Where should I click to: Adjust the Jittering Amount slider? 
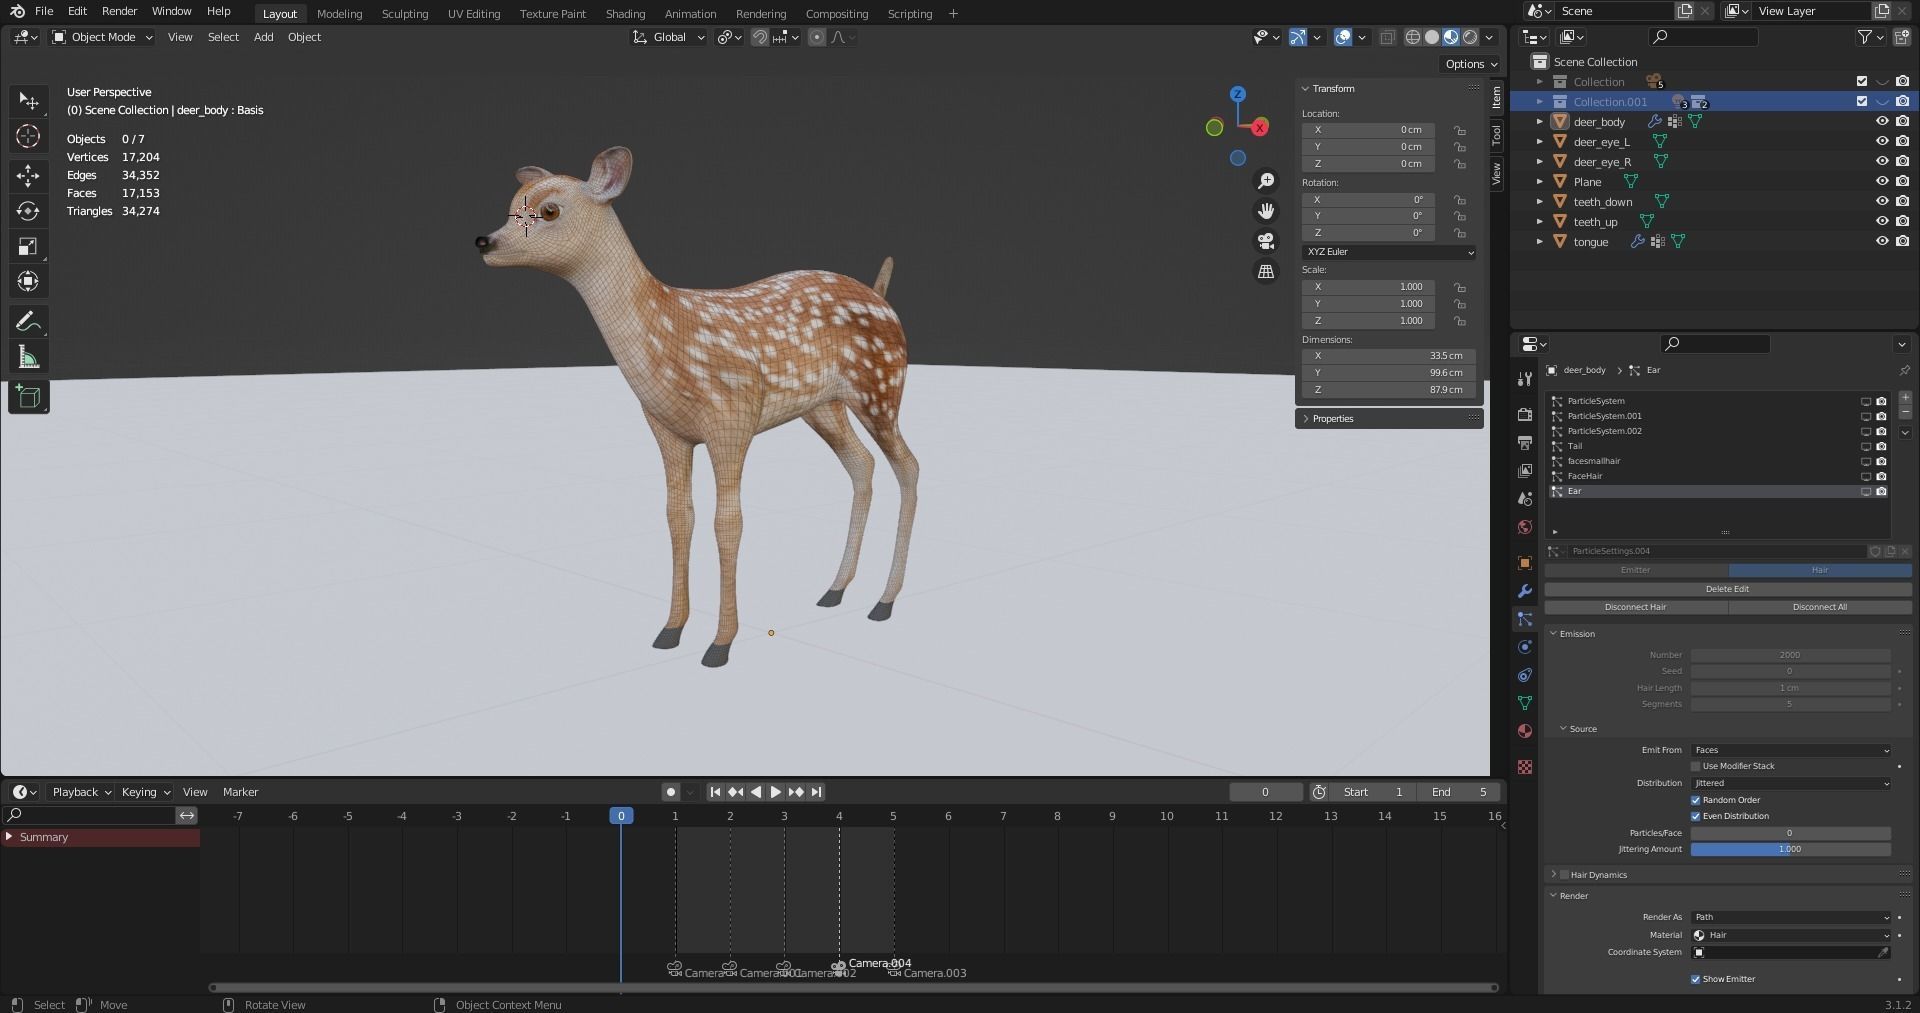pos(1790,849)
